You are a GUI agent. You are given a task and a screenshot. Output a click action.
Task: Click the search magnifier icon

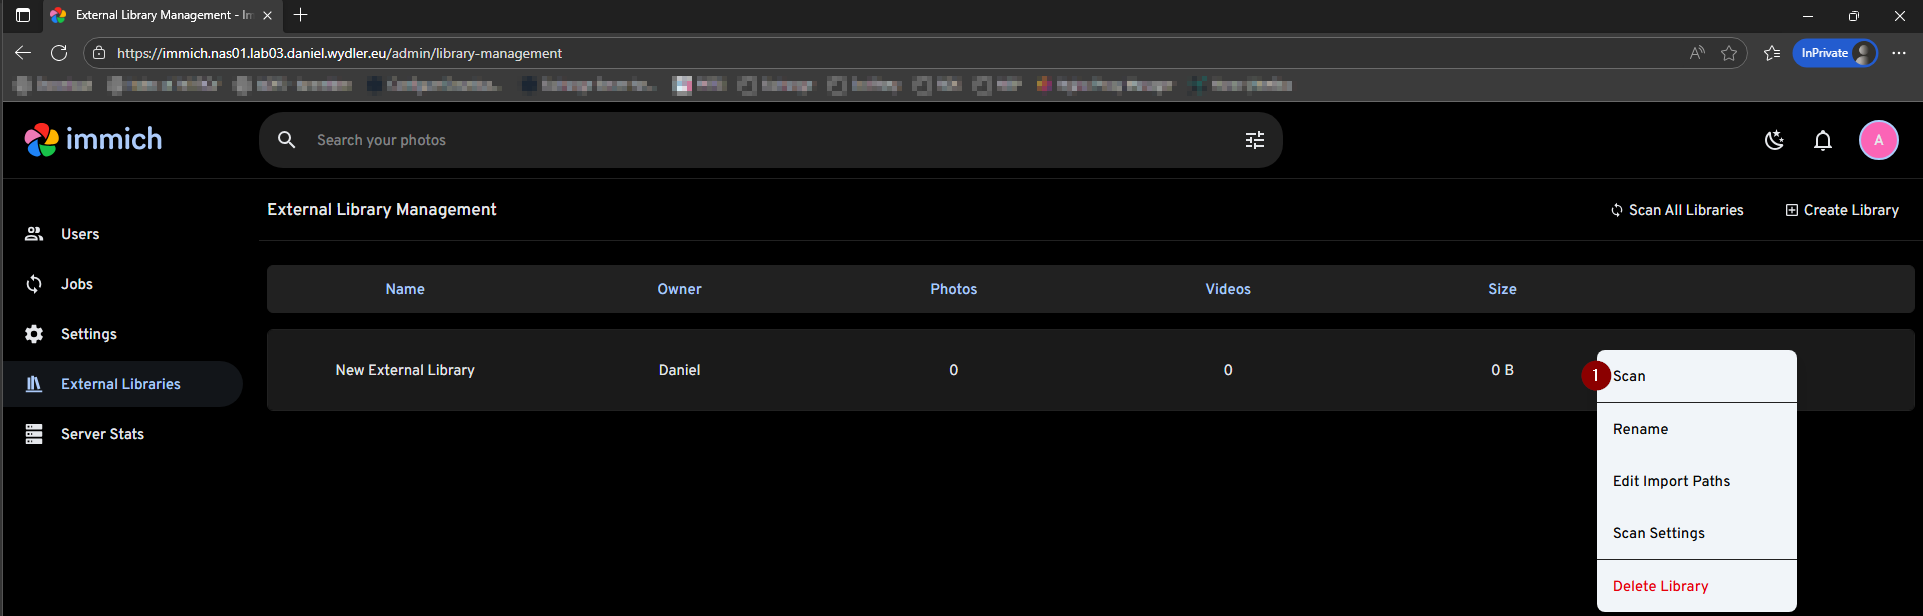287,140
